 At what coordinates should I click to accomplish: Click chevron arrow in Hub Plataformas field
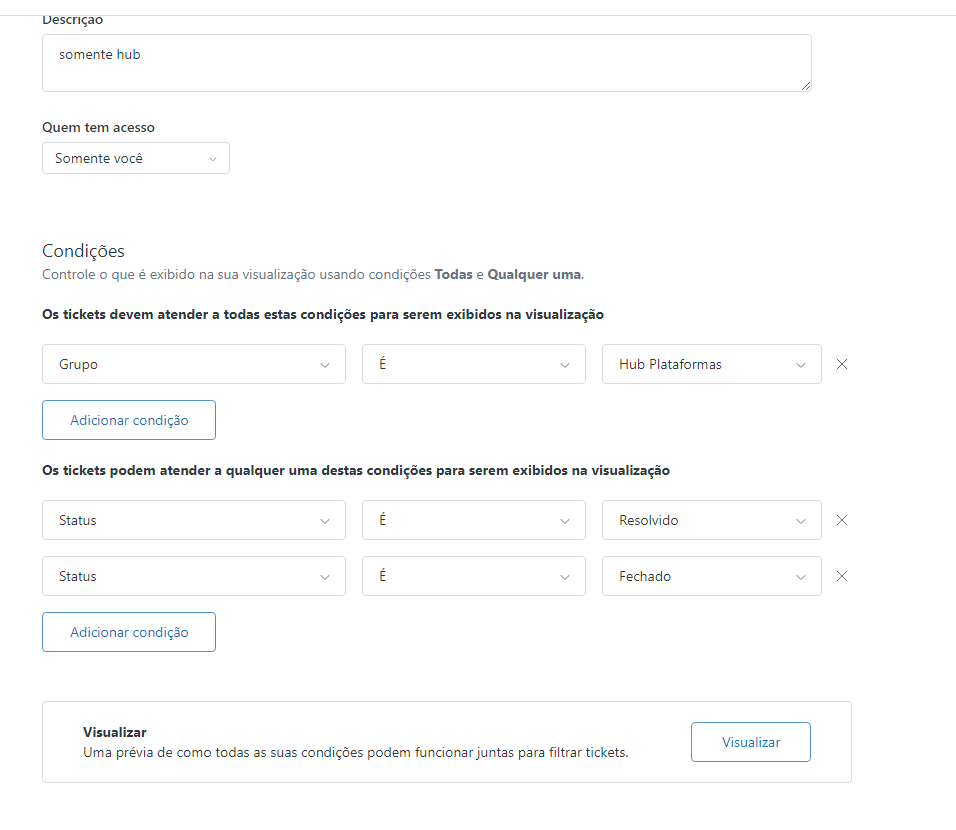[x=801, y=365]
